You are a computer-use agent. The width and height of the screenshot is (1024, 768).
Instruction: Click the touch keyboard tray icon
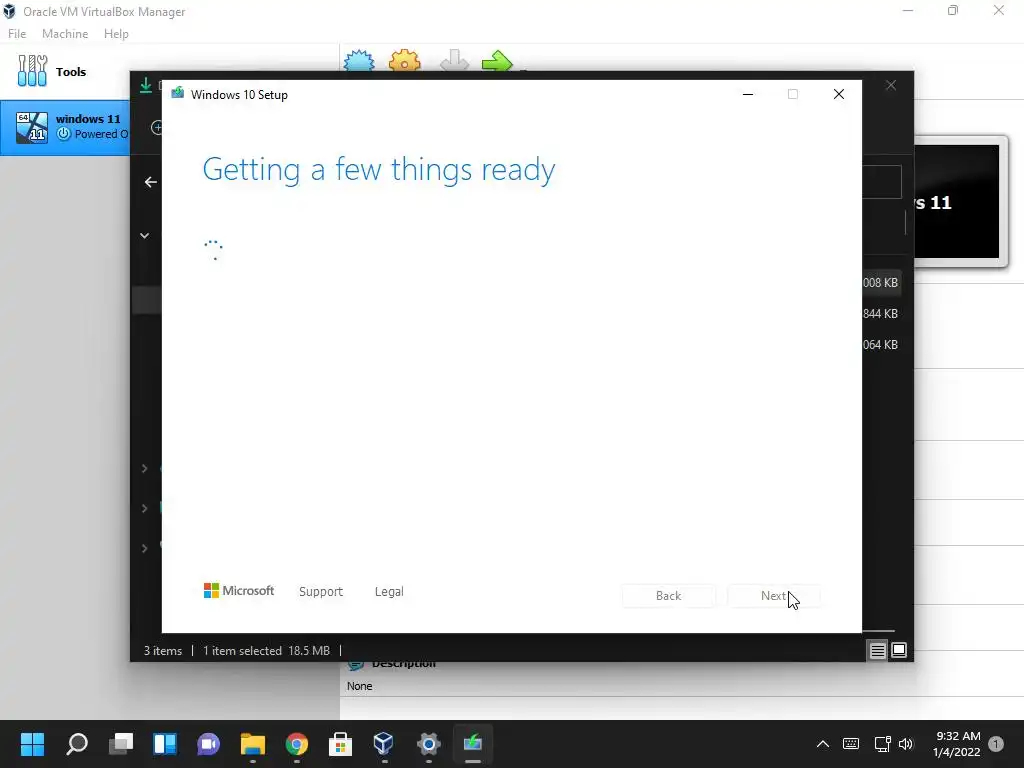click(x=851, y=743)
